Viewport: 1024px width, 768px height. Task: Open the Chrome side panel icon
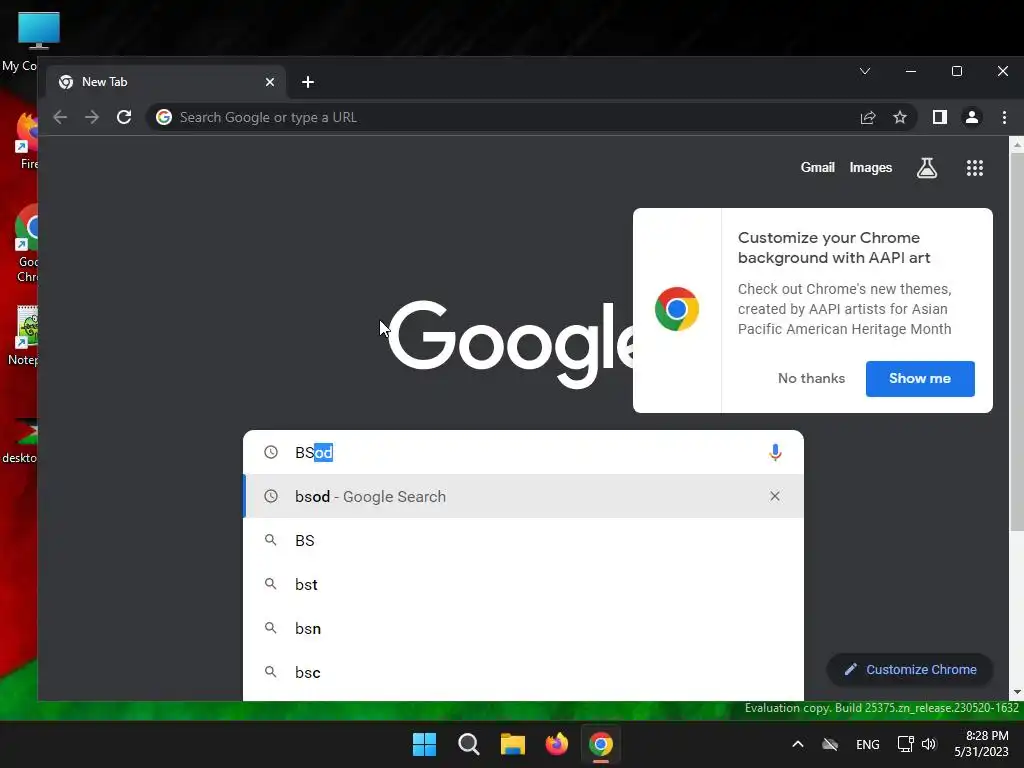coord(940,118)
